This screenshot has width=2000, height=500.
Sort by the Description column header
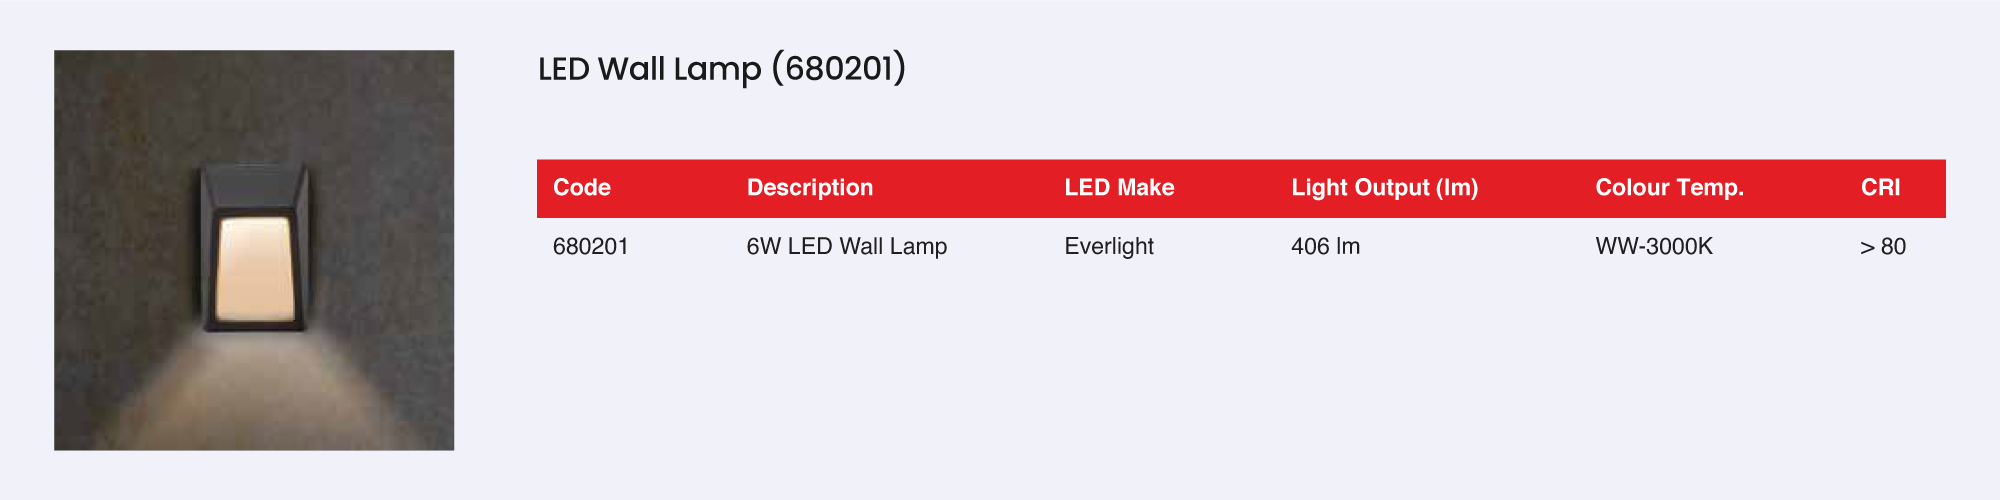point(810,188)
